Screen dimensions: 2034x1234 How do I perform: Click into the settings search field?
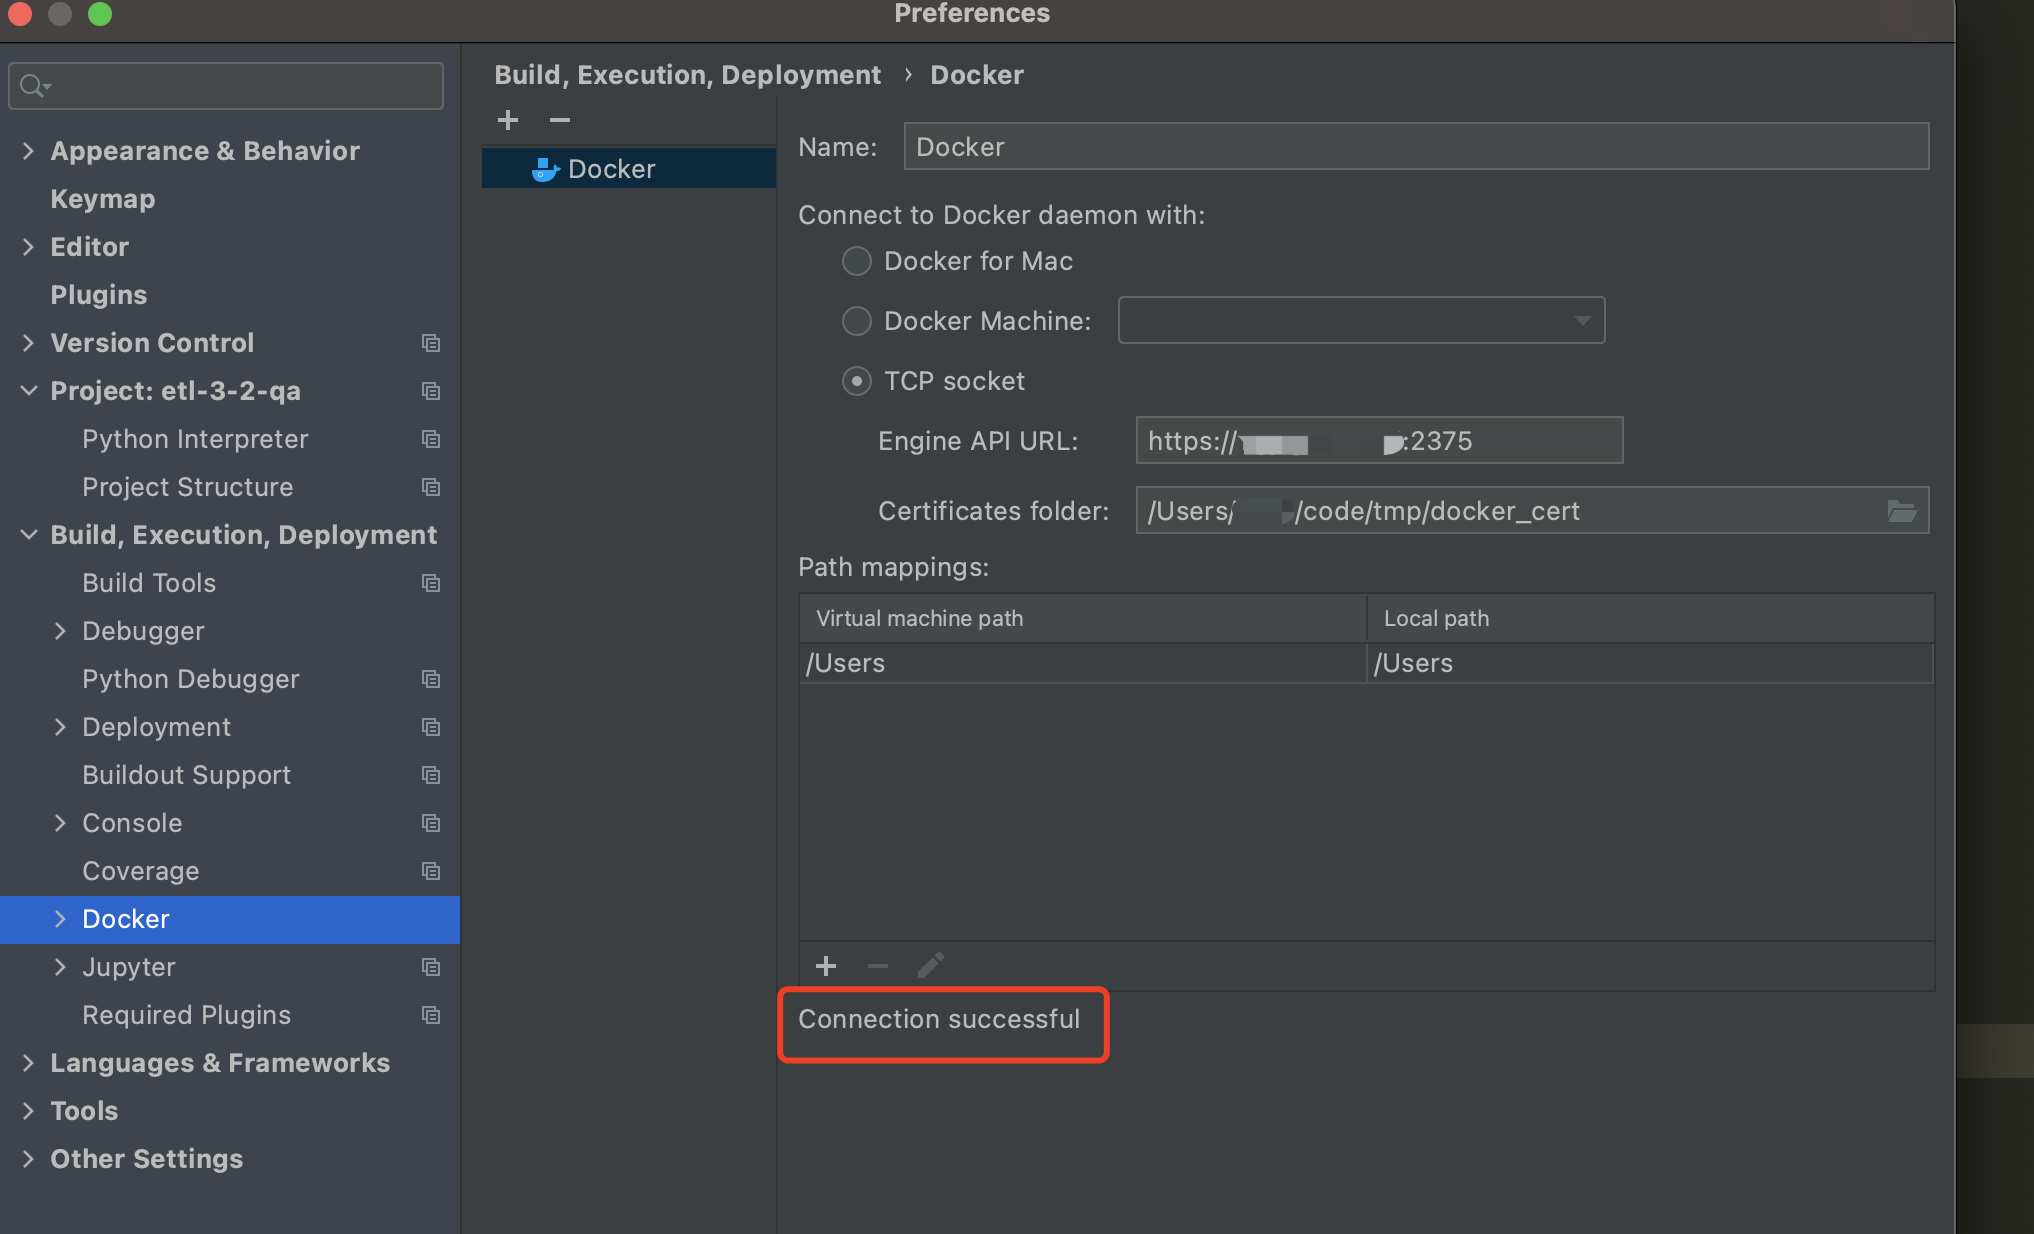pyautogui.click(x=226, y=86)
